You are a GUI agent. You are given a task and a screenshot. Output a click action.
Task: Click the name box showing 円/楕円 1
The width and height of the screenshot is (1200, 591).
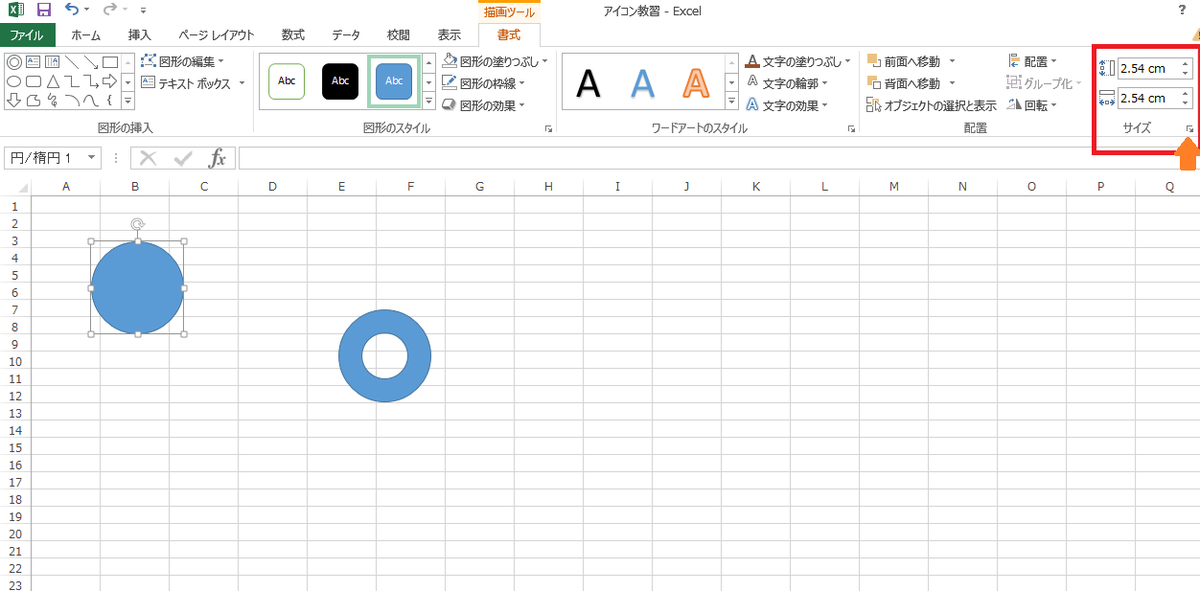pyautogui.click(x=50, y=157)
